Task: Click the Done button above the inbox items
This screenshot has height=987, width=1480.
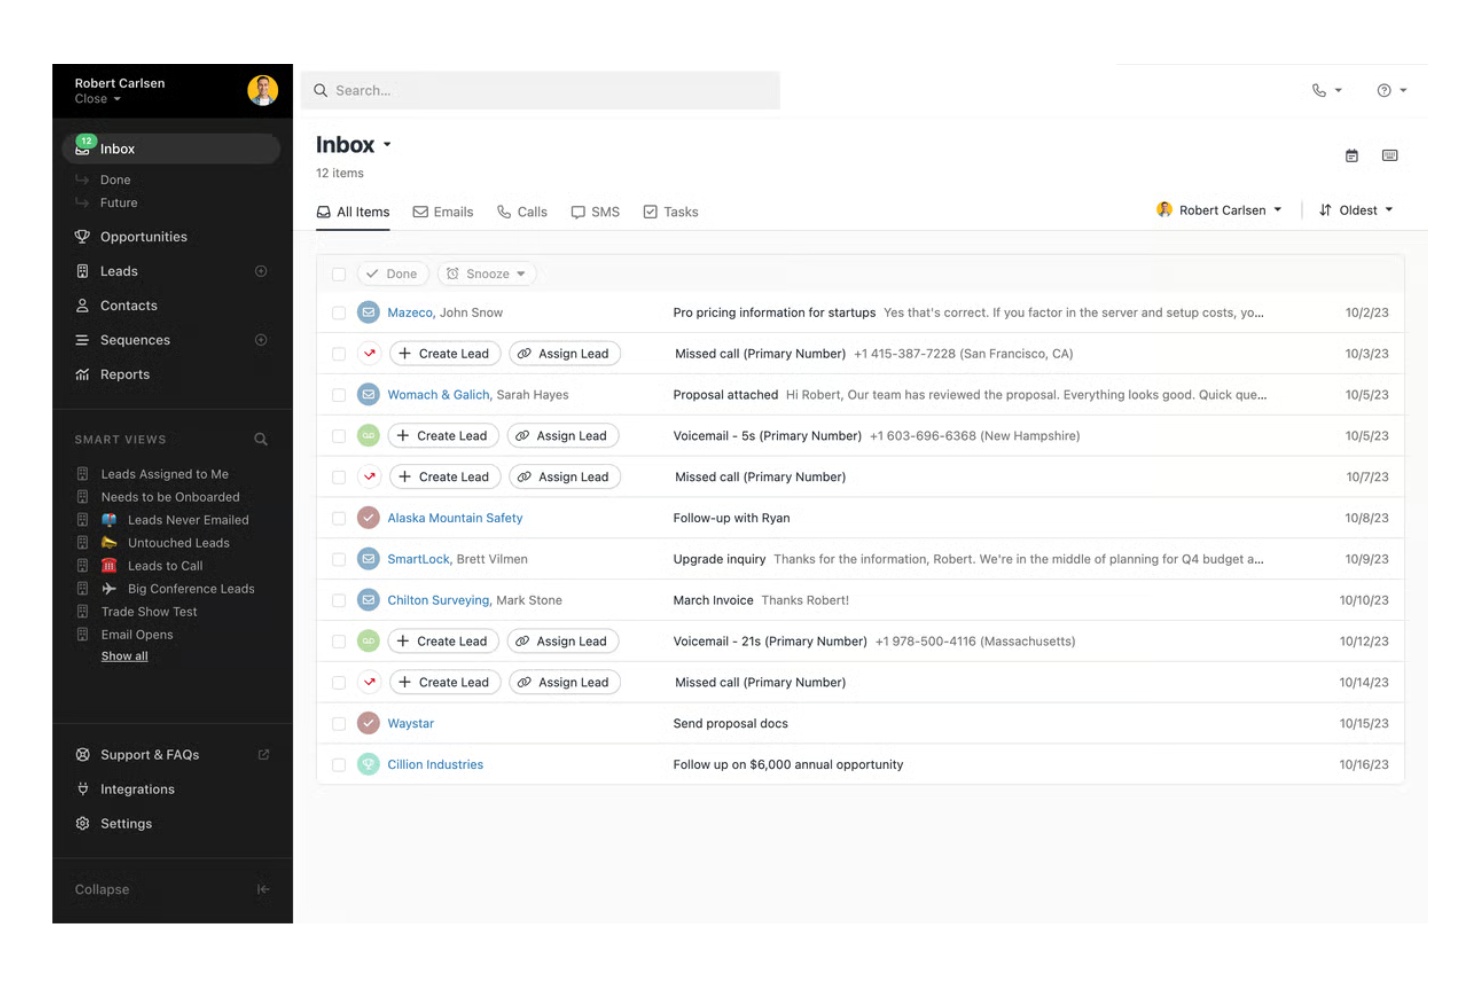Action: pyautogui.click(x=392, y=273)
